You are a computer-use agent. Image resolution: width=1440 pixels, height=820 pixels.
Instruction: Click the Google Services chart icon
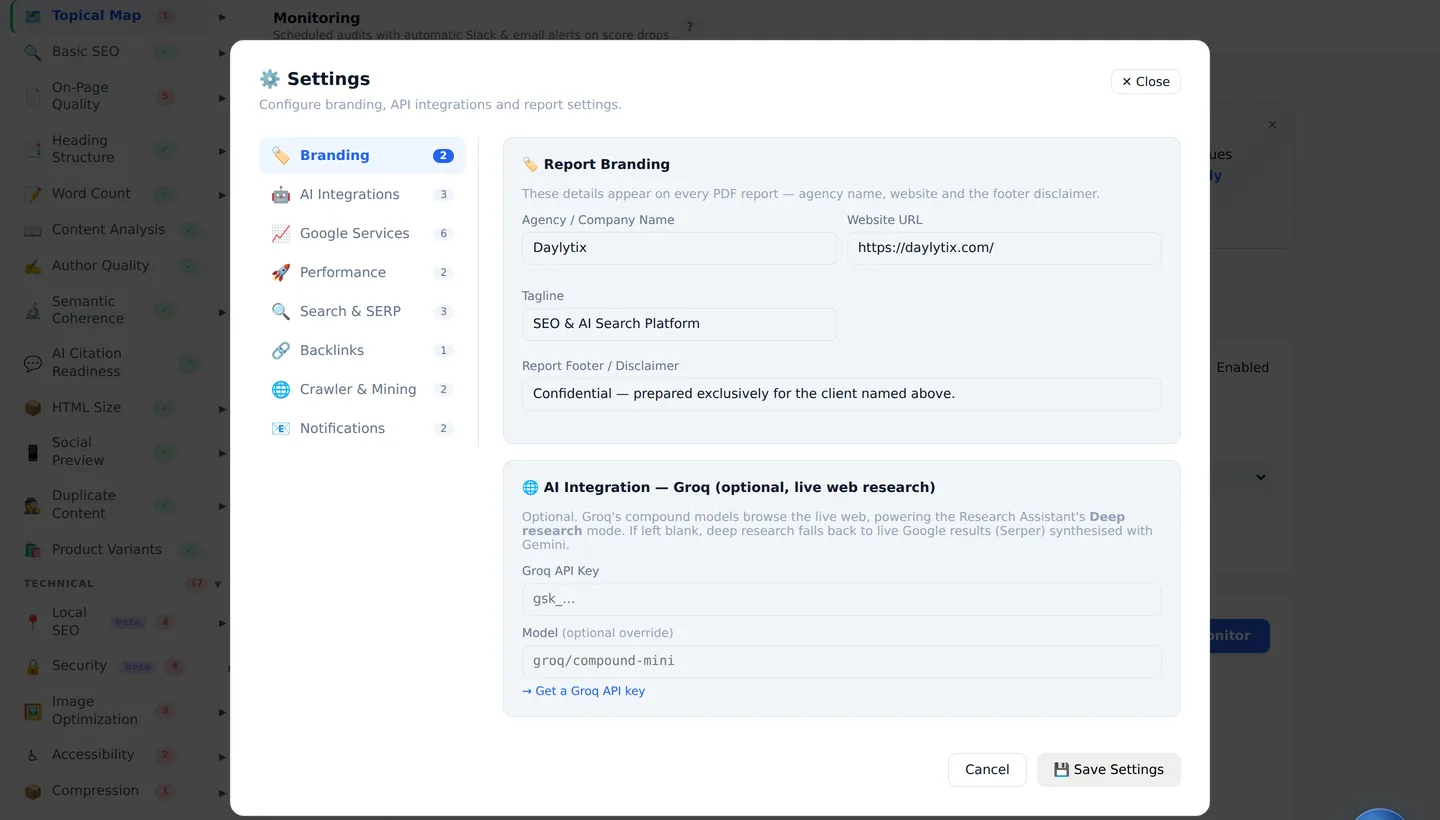(281, 233)
